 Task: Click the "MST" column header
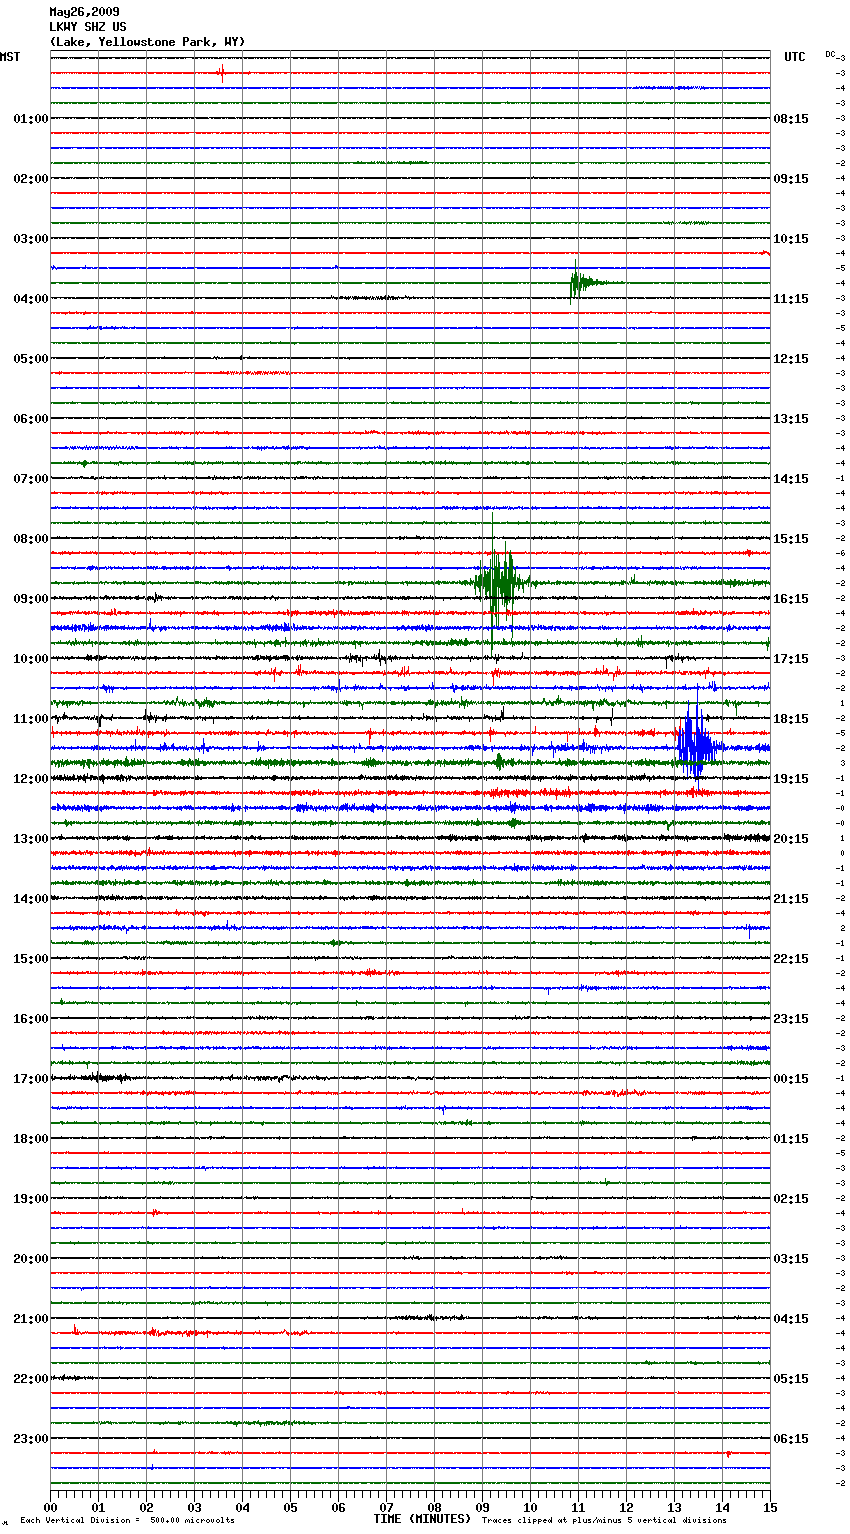10,57
